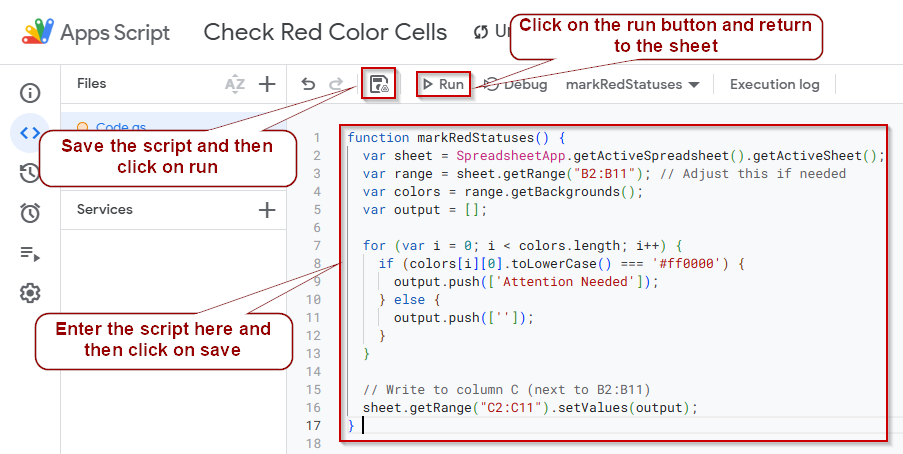Open Project Settings gear icon
The height and width of the screenshot is (454, 903).
pos(30,293)
